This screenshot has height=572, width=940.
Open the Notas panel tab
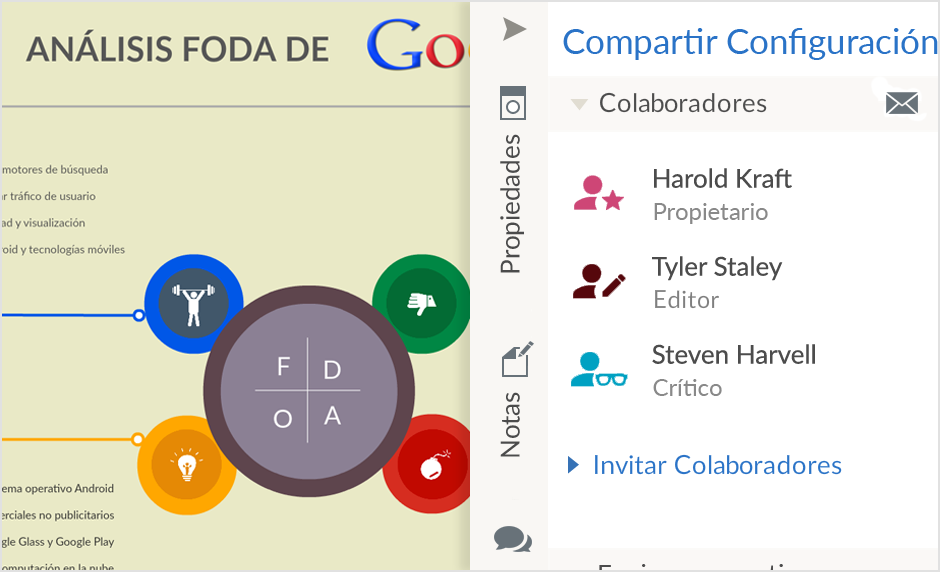pyautogui.click(x=511, y=425)
